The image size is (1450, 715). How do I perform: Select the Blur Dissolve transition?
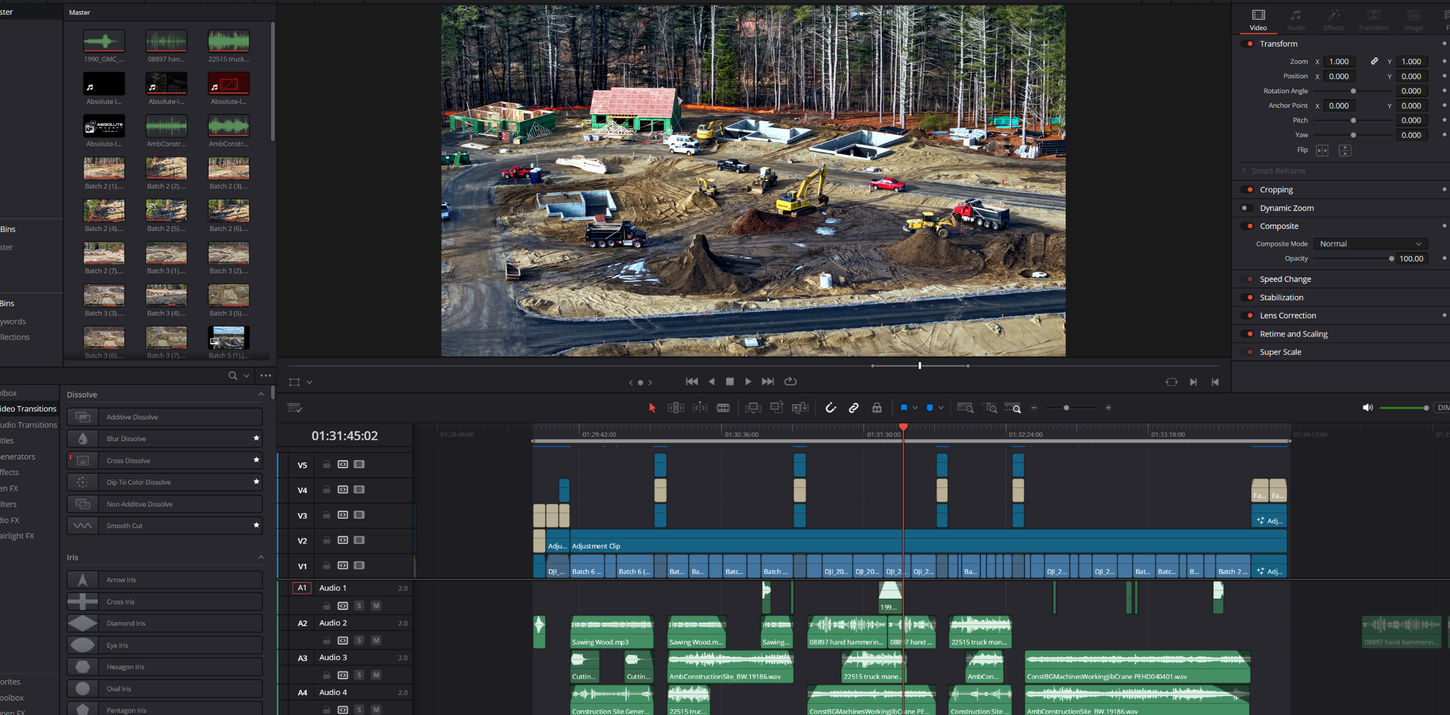tap(165, 439)
